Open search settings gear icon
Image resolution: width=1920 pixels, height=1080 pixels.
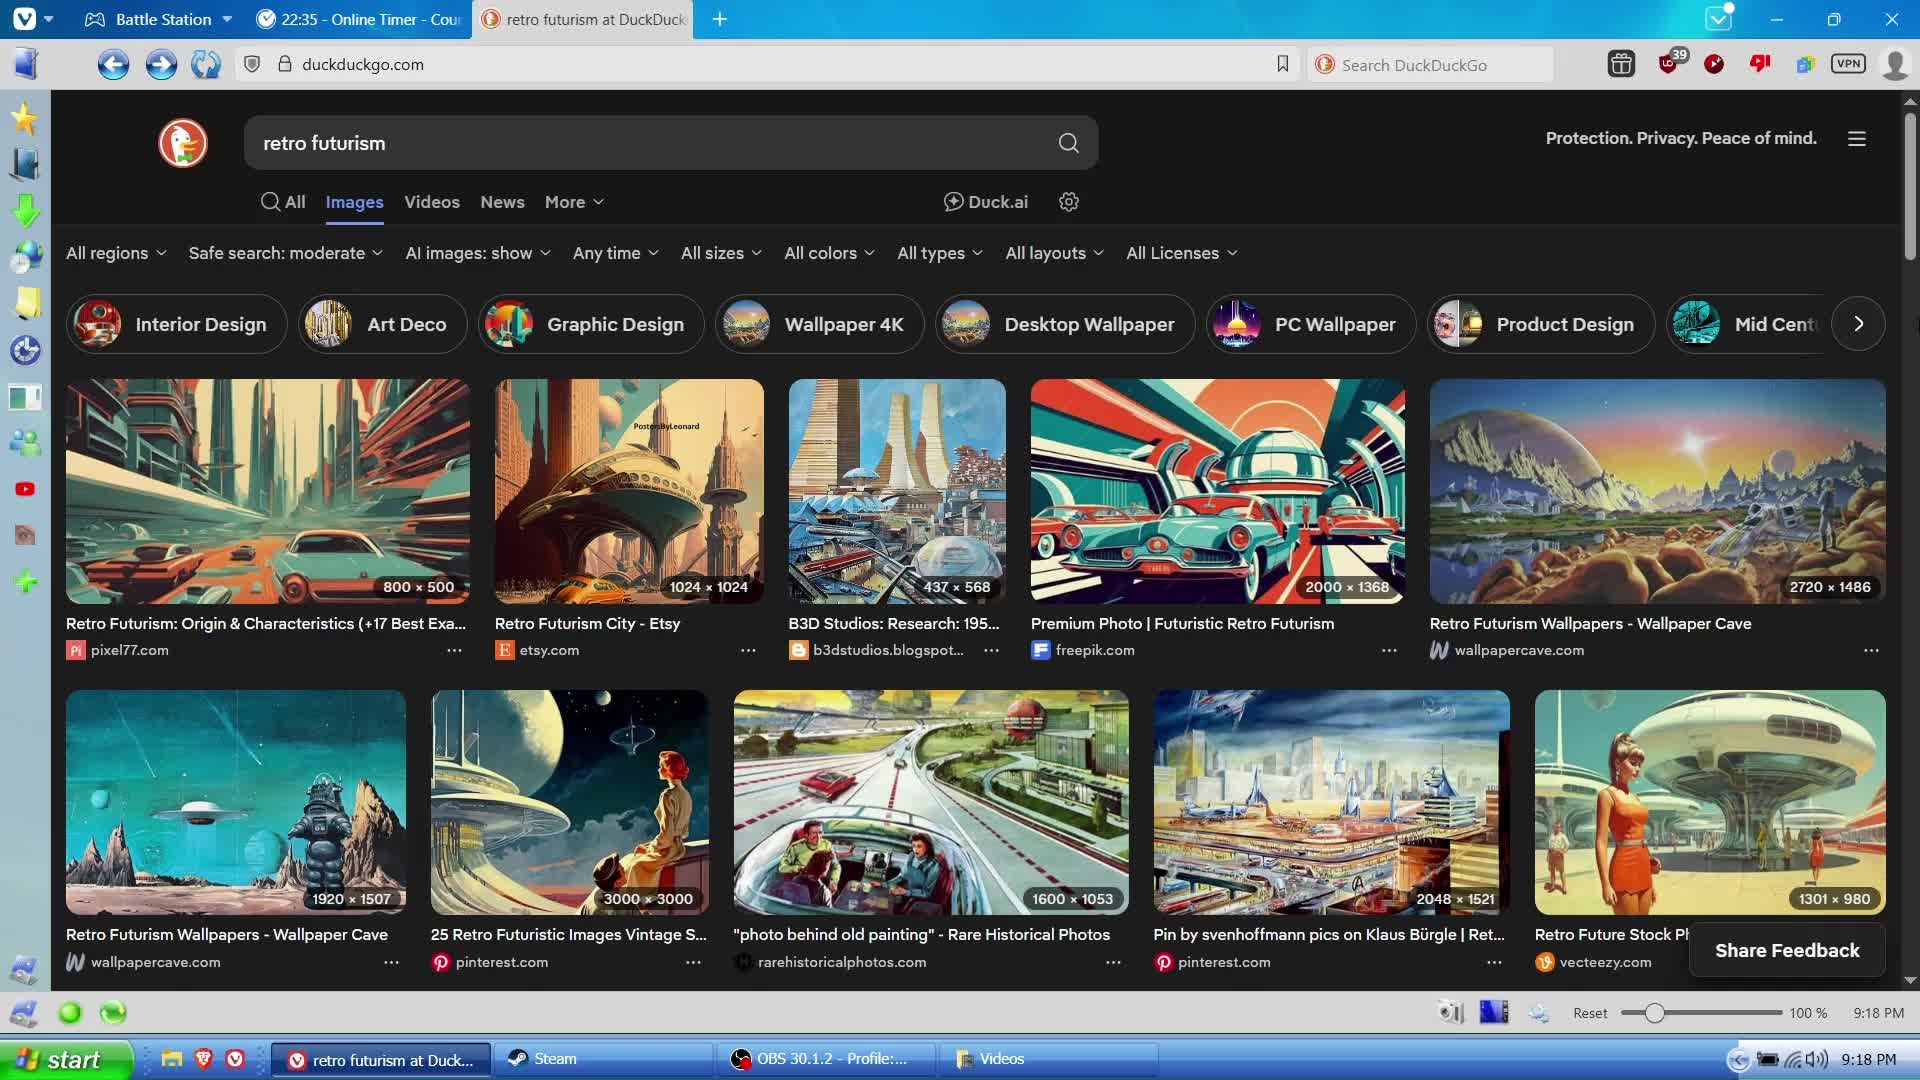coord(1069,202)
